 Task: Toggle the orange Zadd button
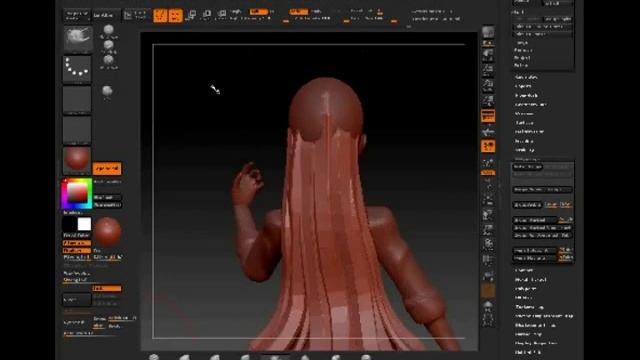point(298,12)
